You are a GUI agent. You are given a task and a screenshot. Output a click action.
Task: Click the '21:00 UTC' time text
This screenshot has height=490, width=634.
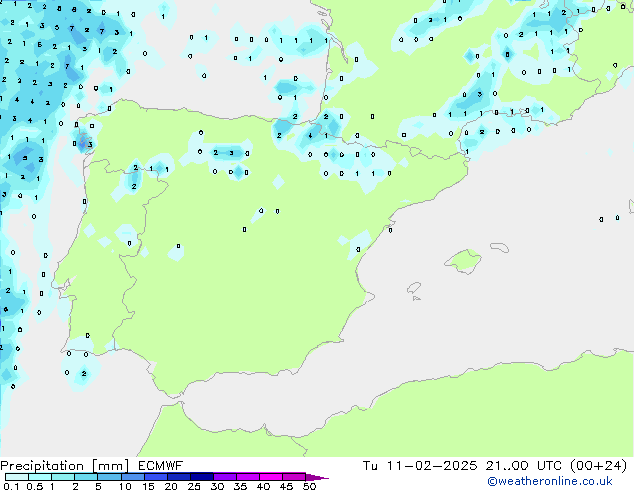[x=524, y=466]
